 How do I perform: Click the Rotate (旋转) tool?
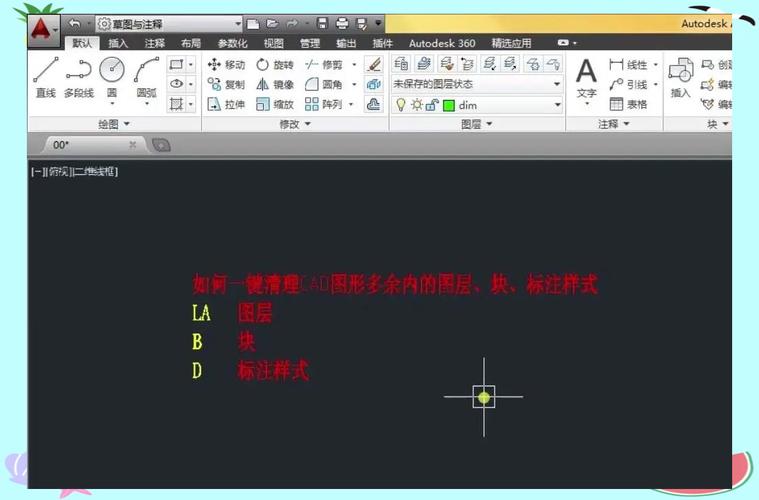coord(274,64)
